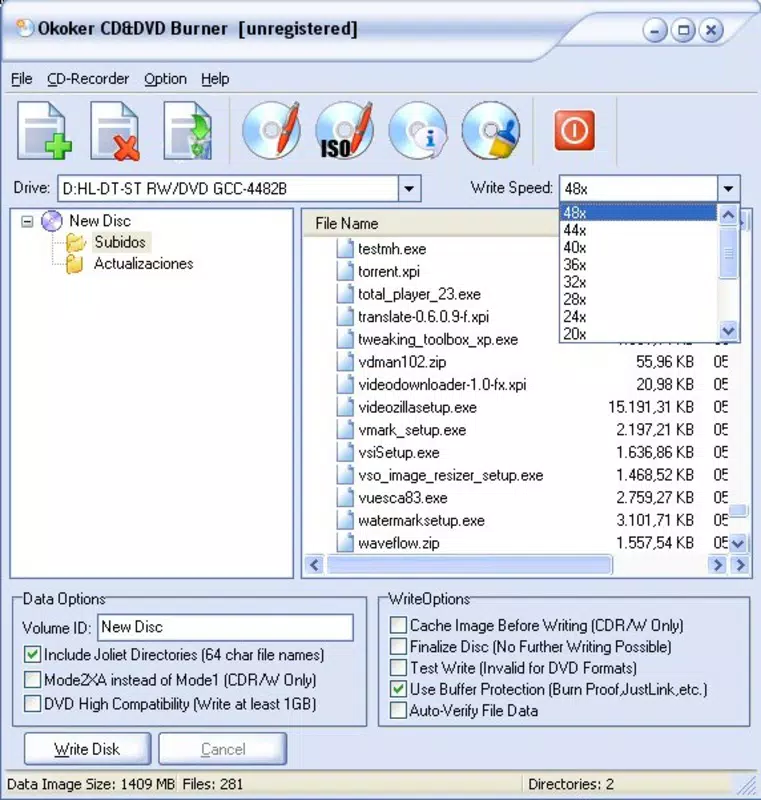761x800 pixels.
Task: Choose 36x write speed option
Action: (638, 265)
